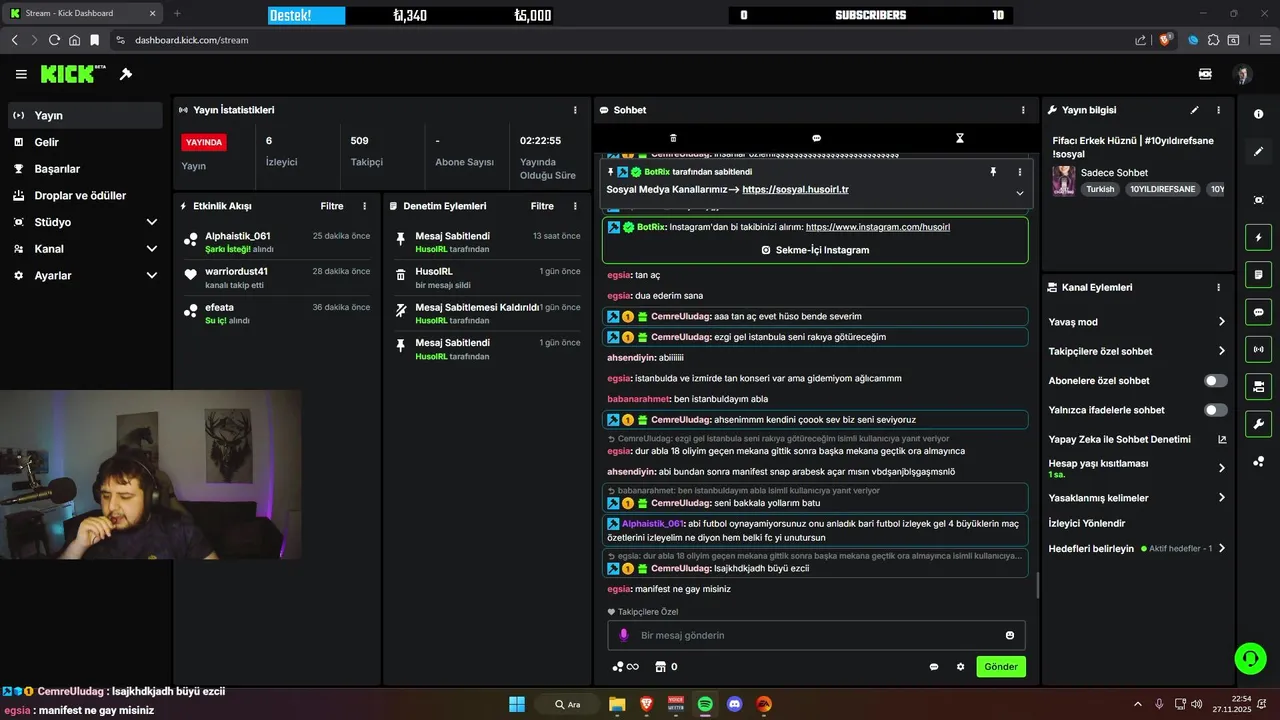Click the chat bubble icon in the Sohbet toolbar

[816, 138]
